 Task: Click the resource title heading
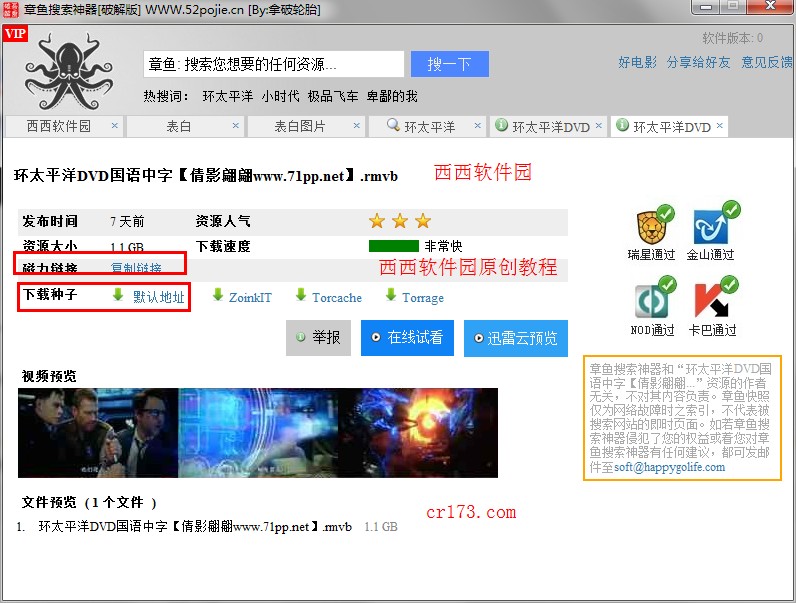[x=206, y=176]
